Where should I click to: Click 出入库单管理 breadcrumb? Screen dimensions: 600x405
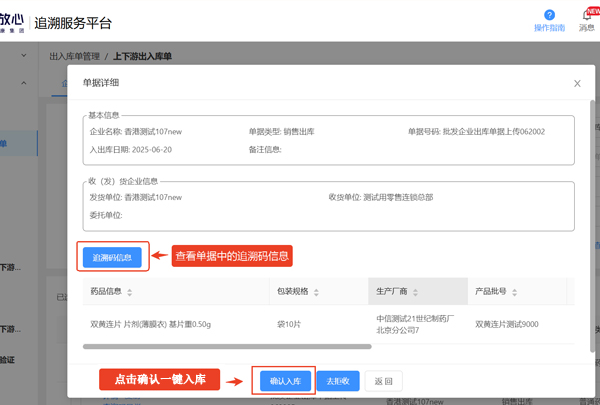75,57
